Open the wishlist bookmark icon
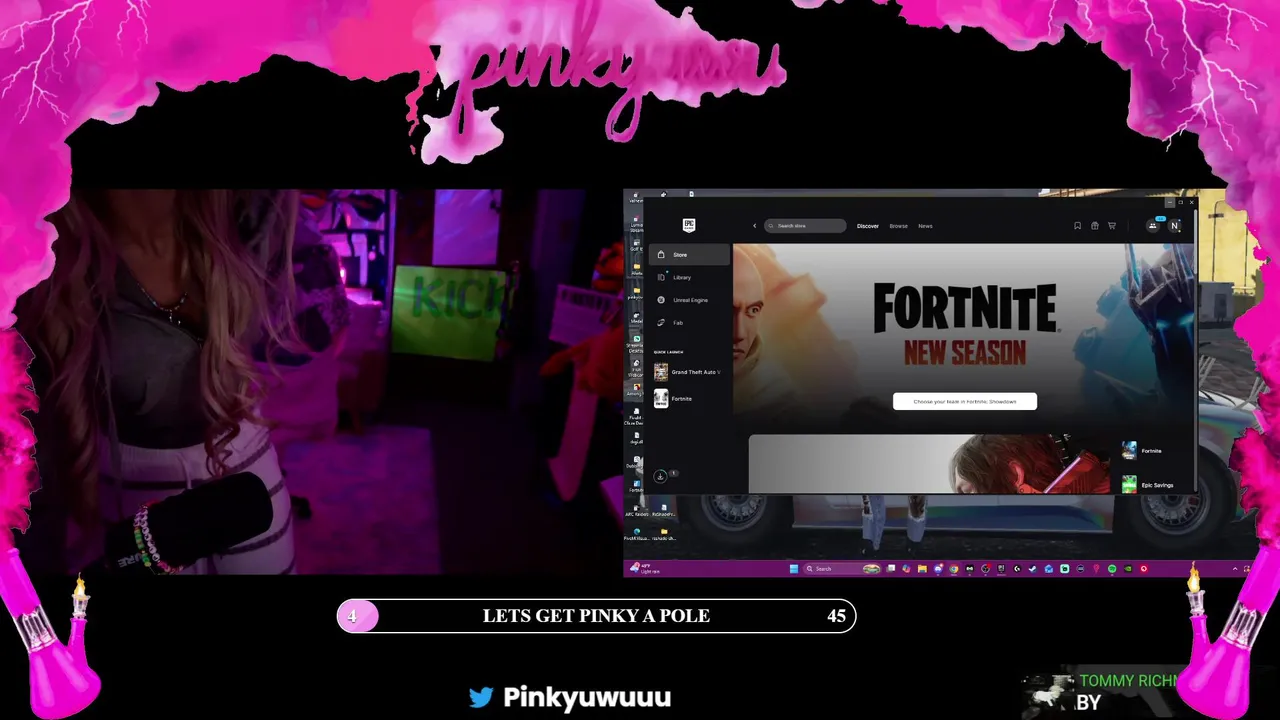The width and height of the screenshot is (1280, 720). tap(1077, 226)
